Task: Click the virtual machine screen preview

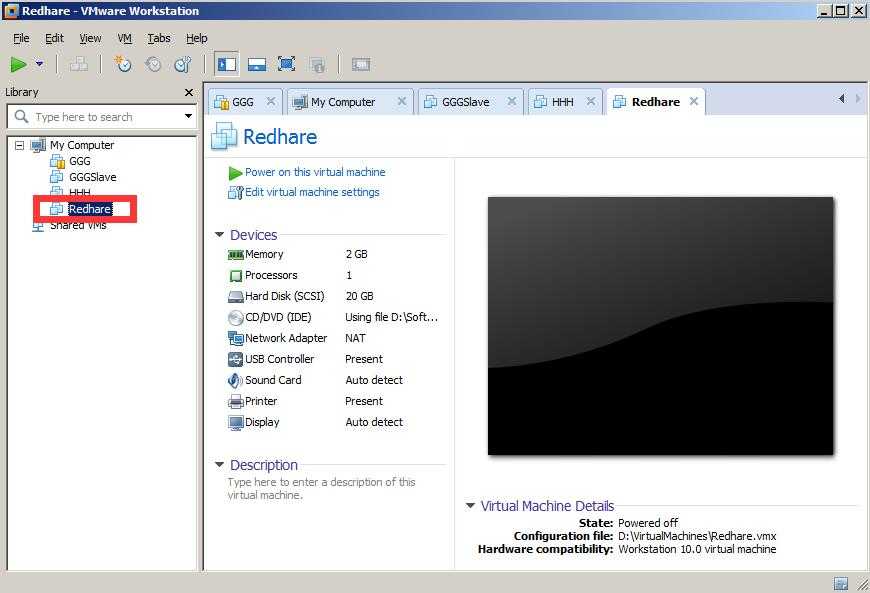Action: click(660, 326)
